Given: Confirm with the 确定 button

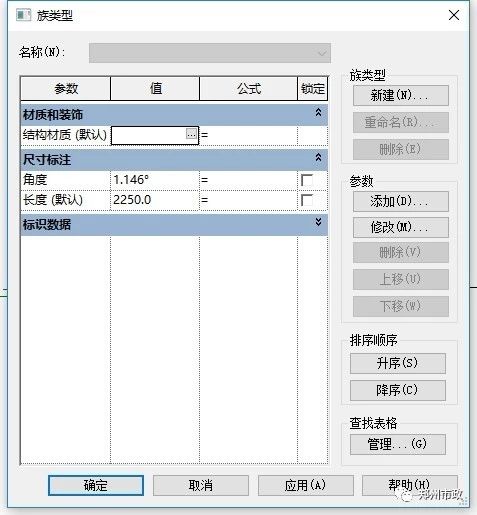Looking at the screenshot, I should (96, 485).
